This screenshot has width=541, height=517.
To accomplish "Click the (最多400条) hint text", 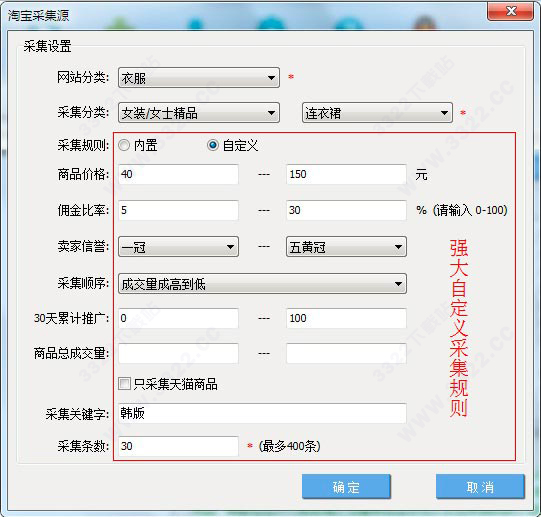I will point(289,446).
